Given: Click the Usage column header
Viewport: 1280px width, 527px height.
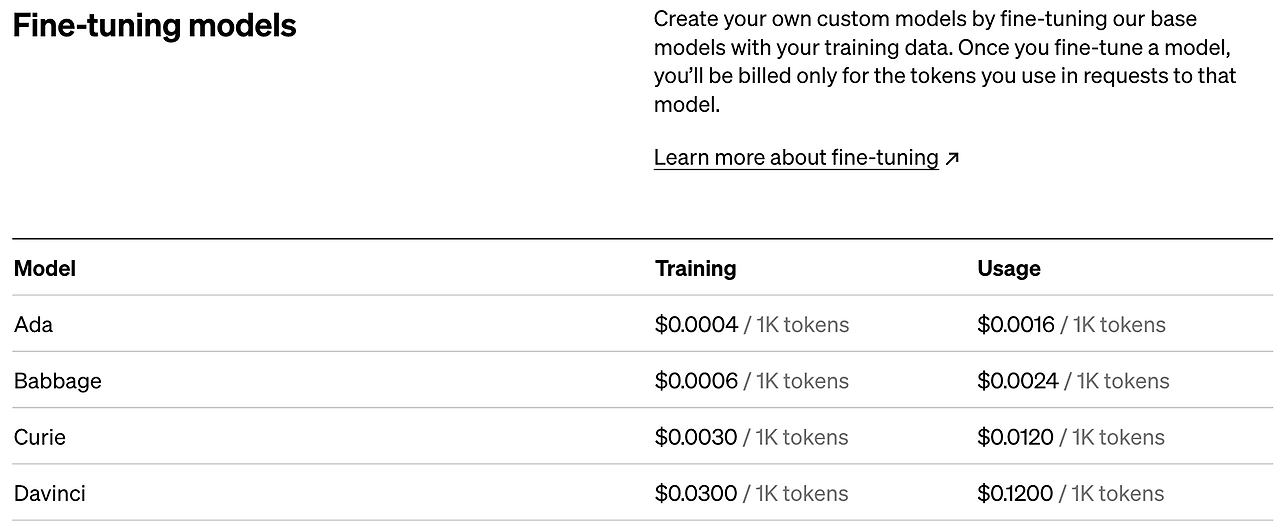Looking at the screenshot, I should pyautogui.click(x=1009, y=268).
